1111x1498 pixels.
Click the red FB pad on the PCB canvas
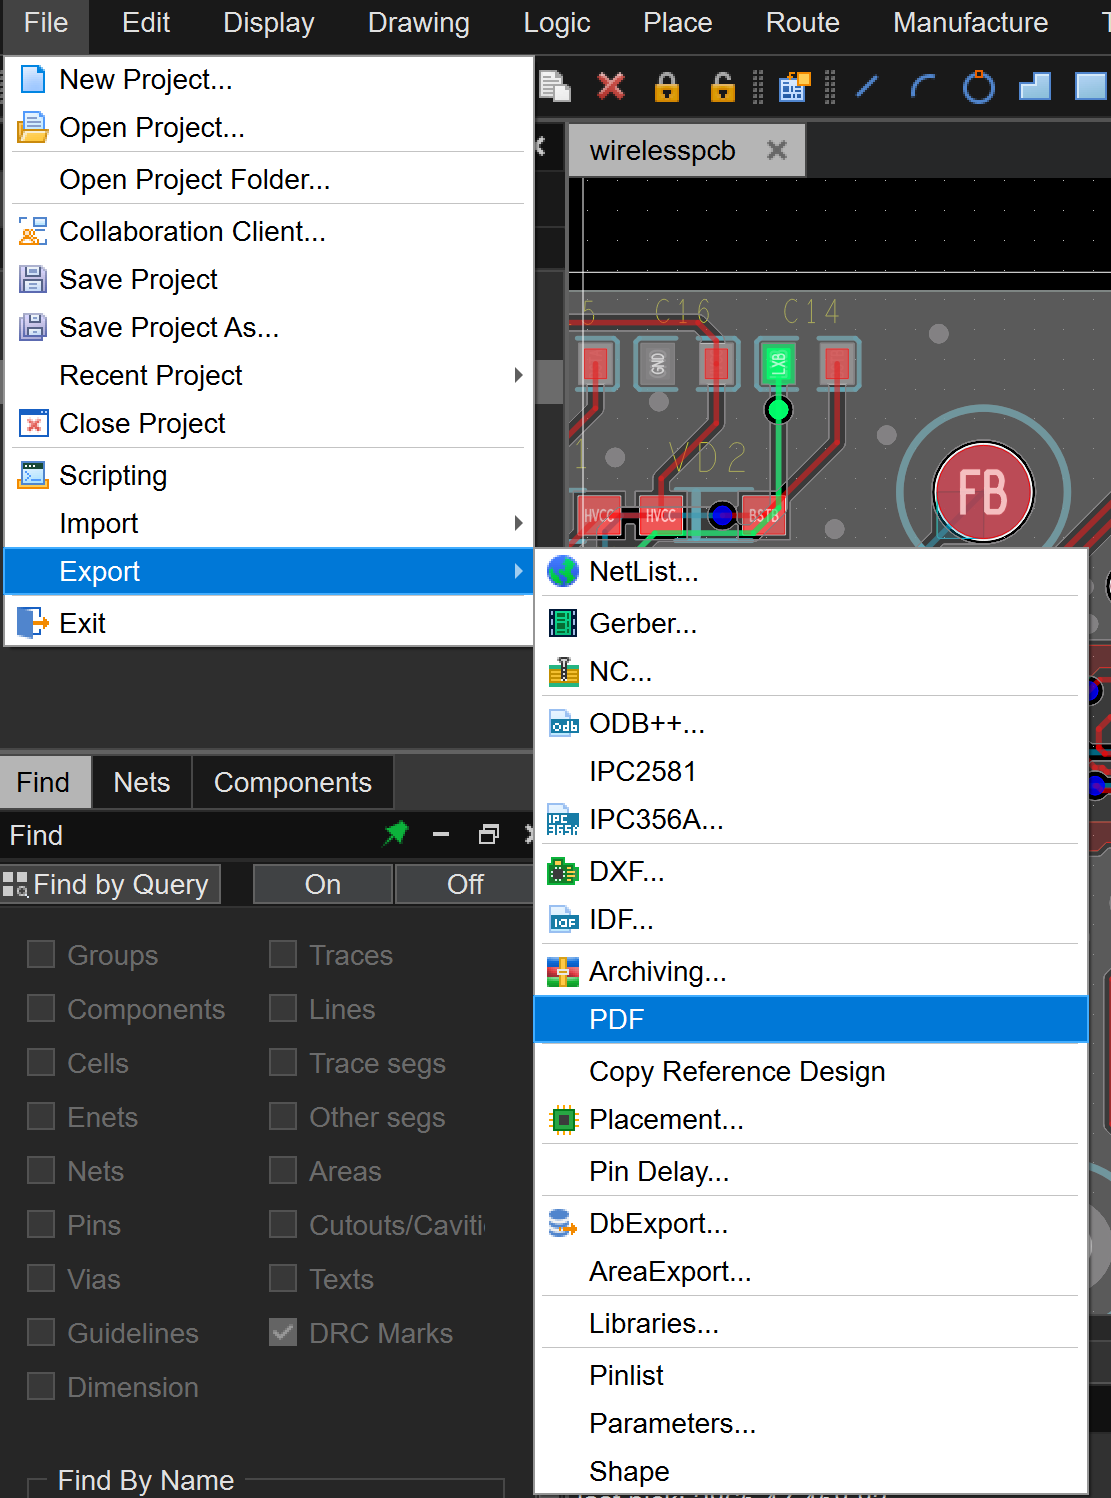click(x=983, y=492)
